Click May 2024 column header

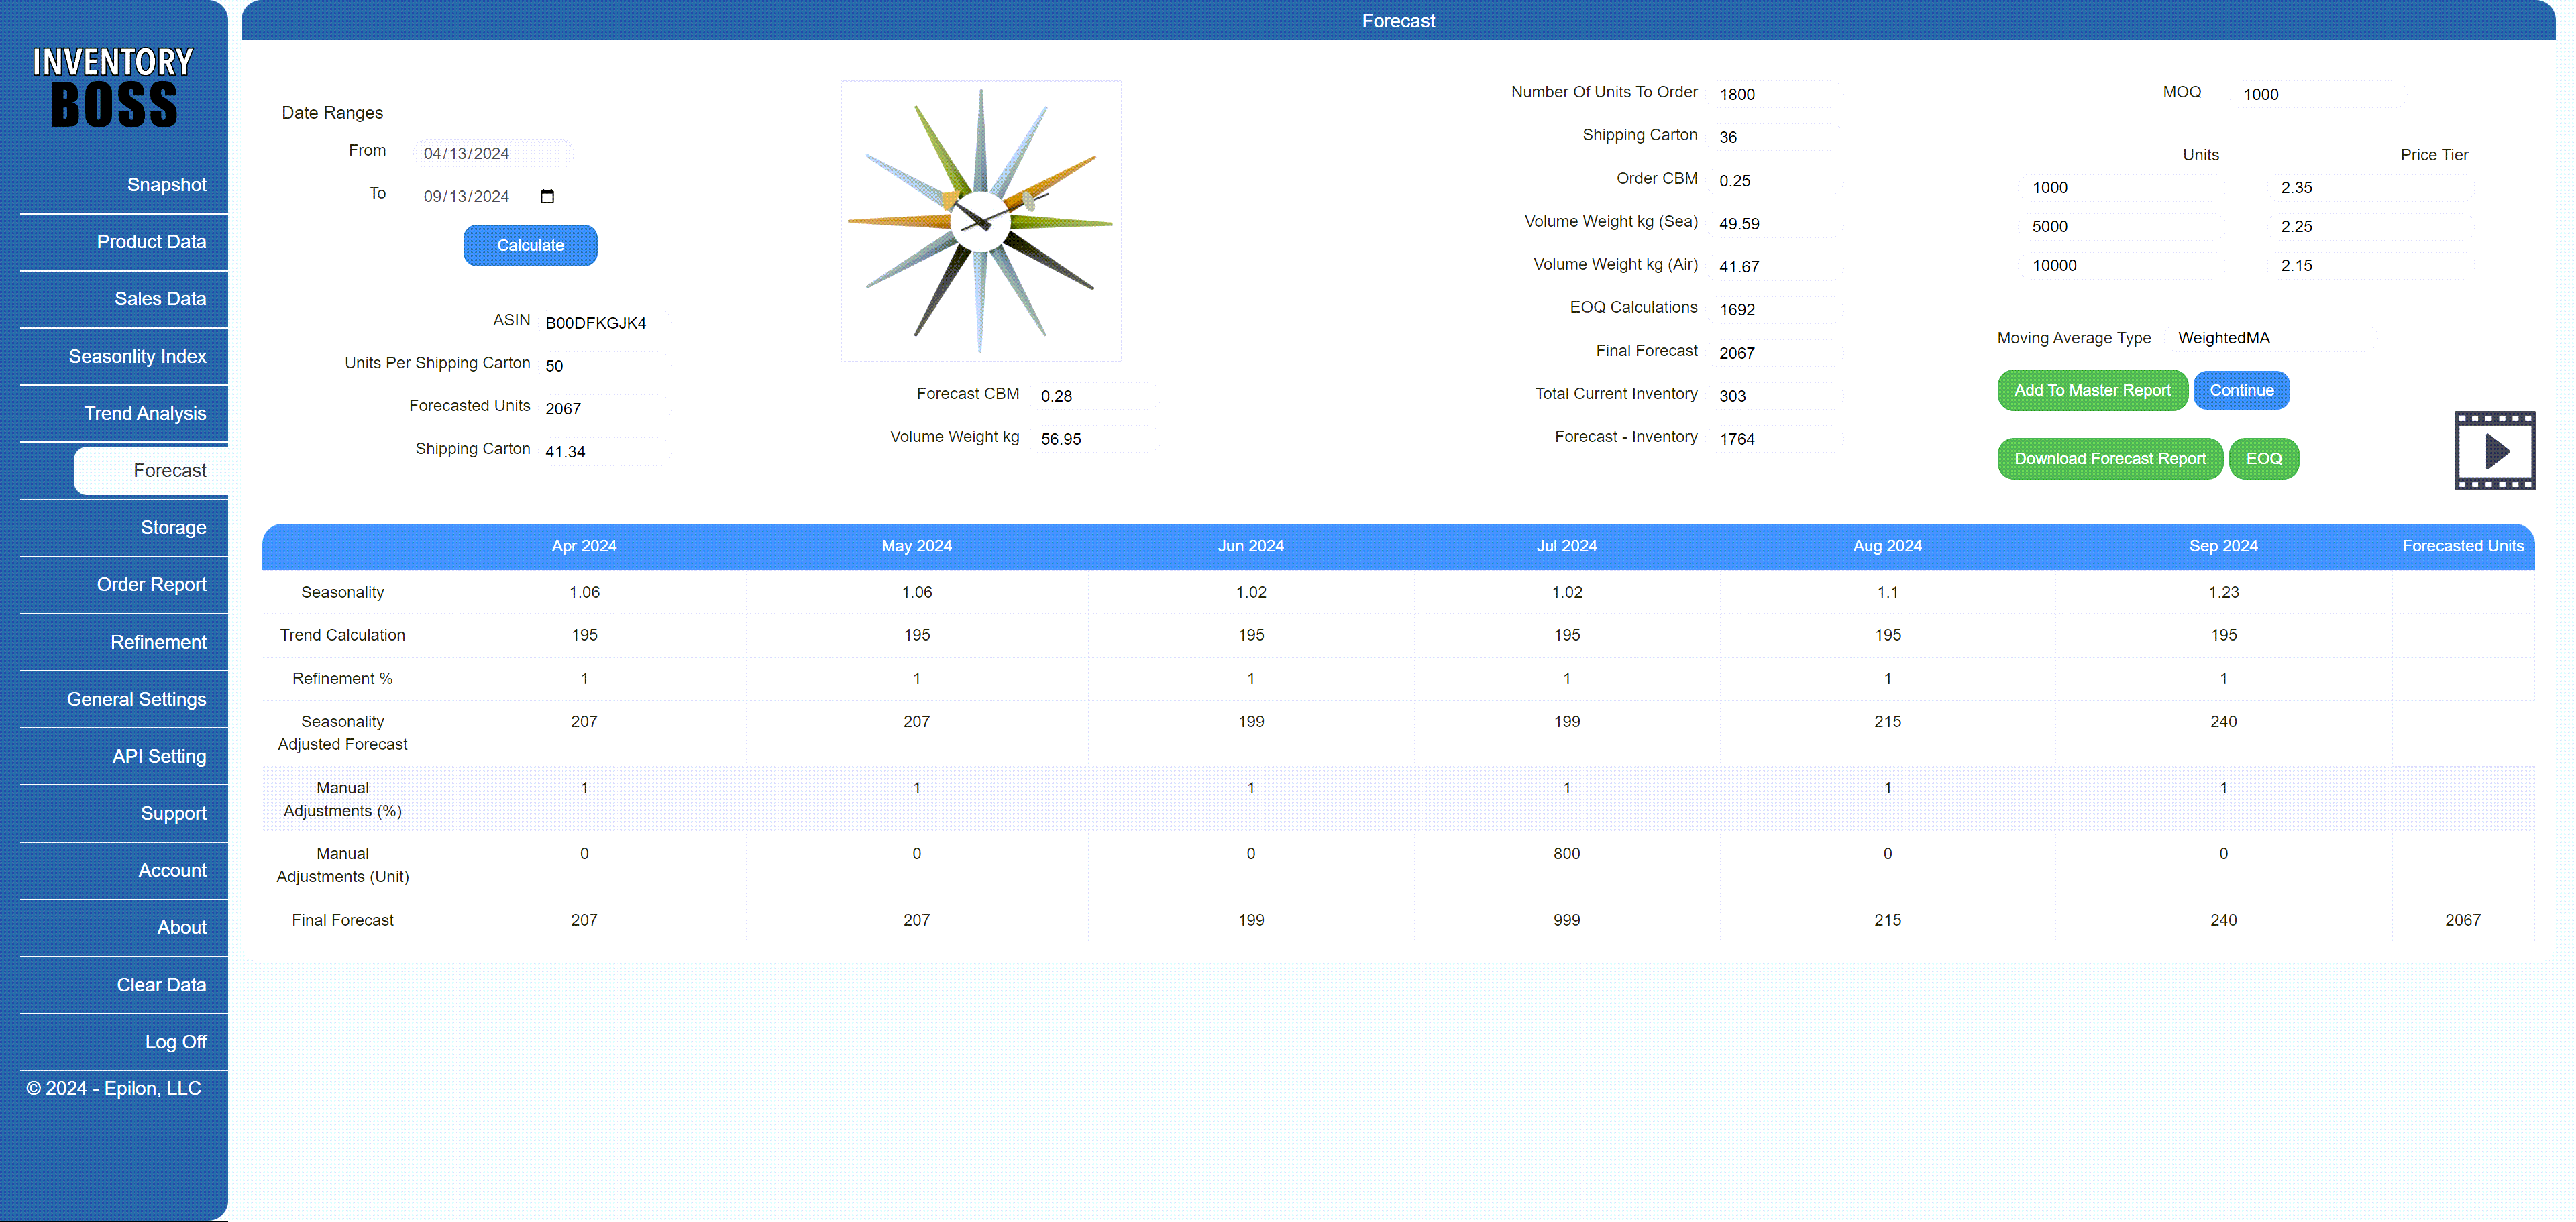coord(916,546)
